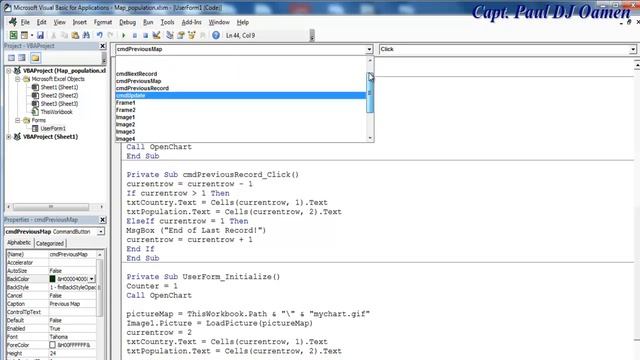This screenshot has height=360, width=640.
Task: Open the Help menu
Action: coord(243,22)
